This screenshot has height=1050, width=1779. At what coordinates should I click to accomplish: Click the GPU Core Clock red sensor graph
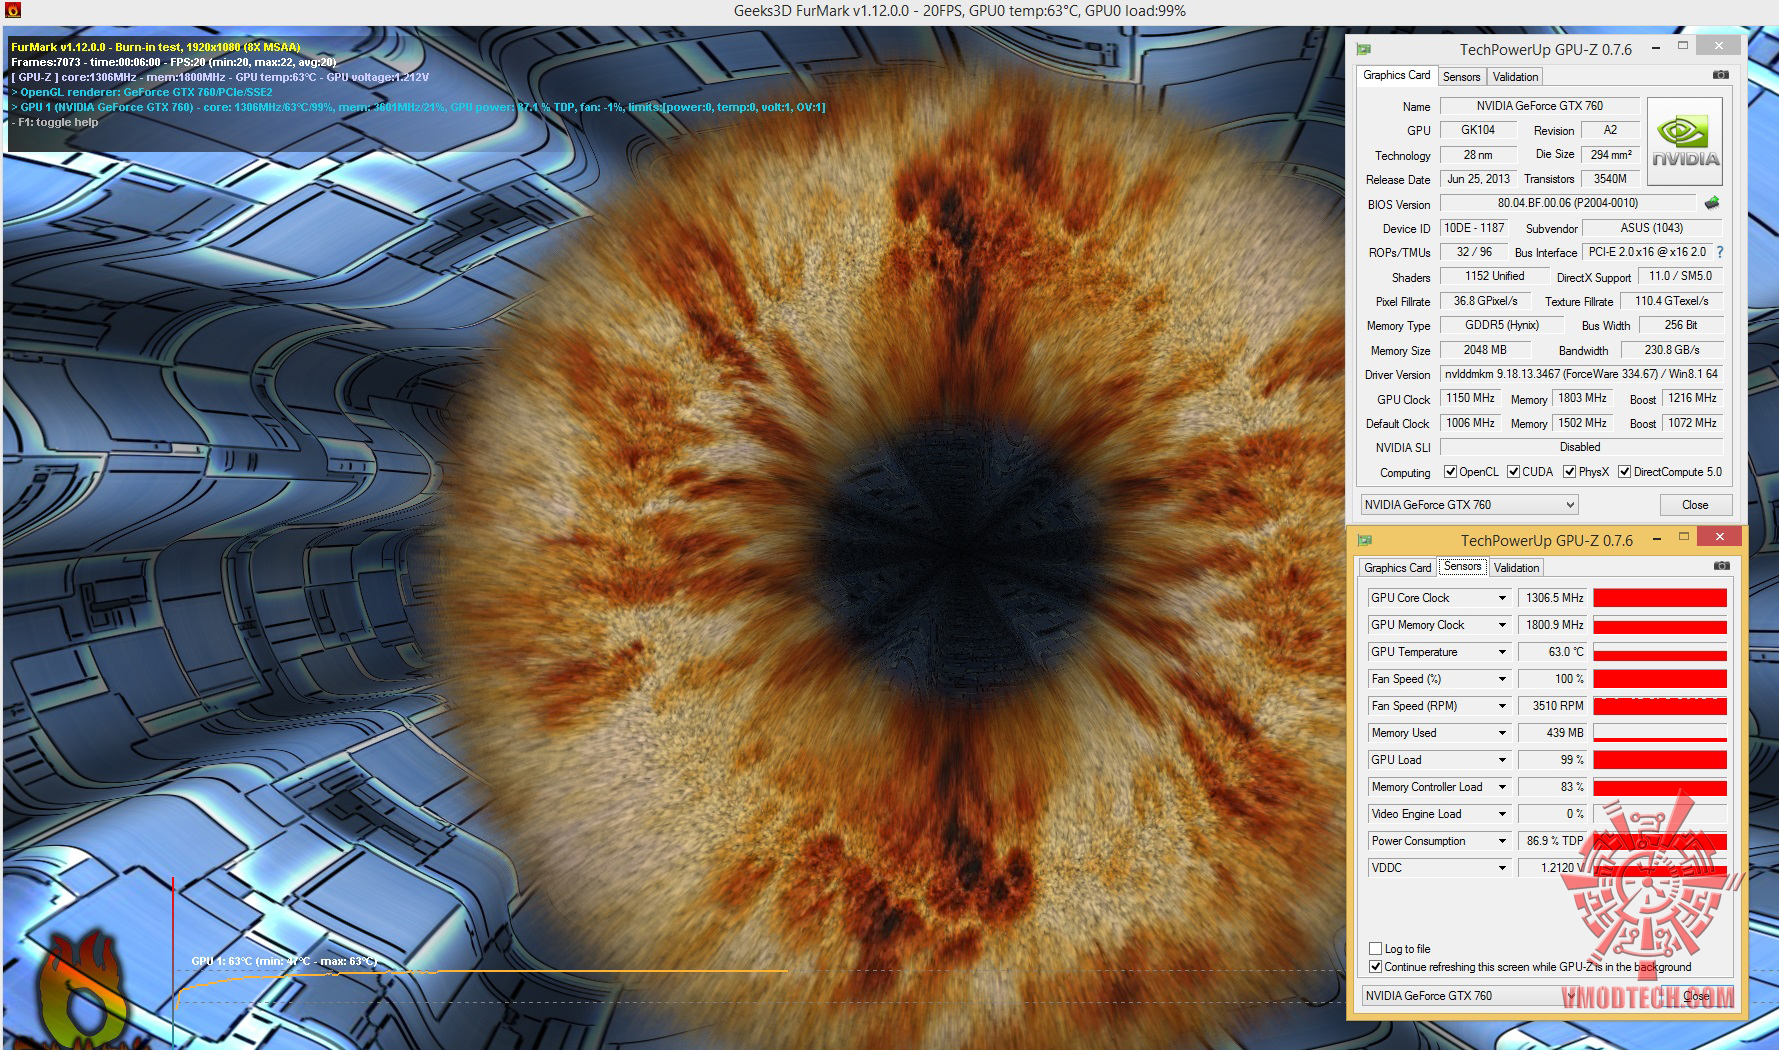pos(1660,598)
